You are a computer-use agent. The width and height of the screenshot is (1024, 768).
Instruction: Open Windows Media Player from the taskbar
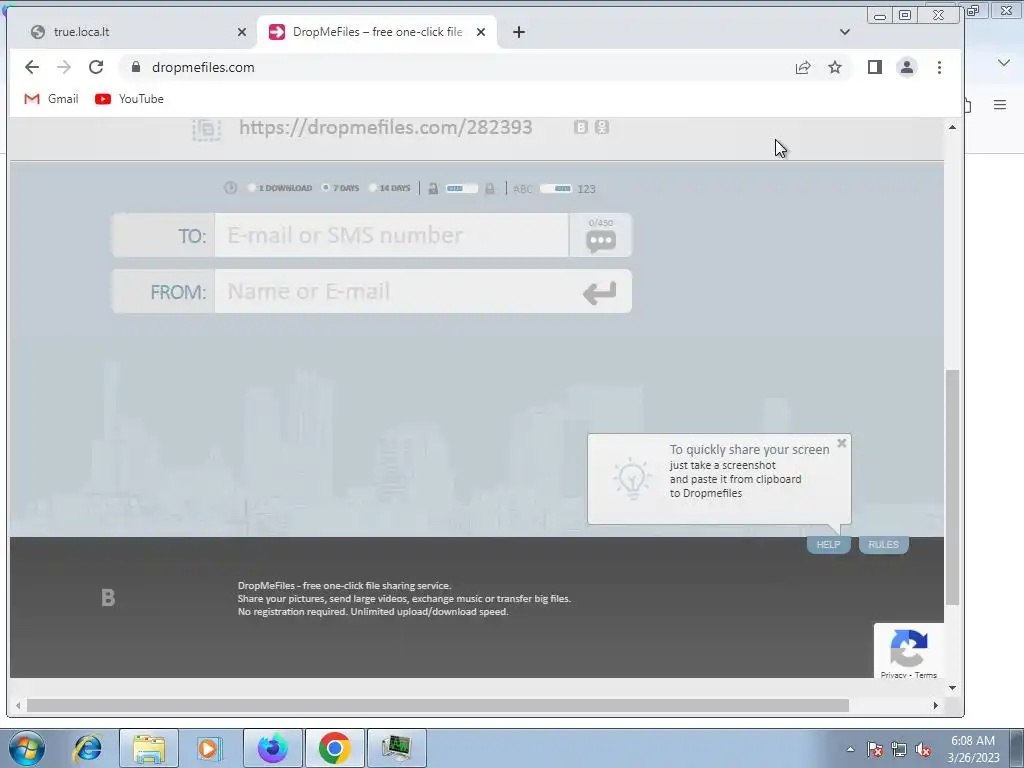(x=209, y=748)
